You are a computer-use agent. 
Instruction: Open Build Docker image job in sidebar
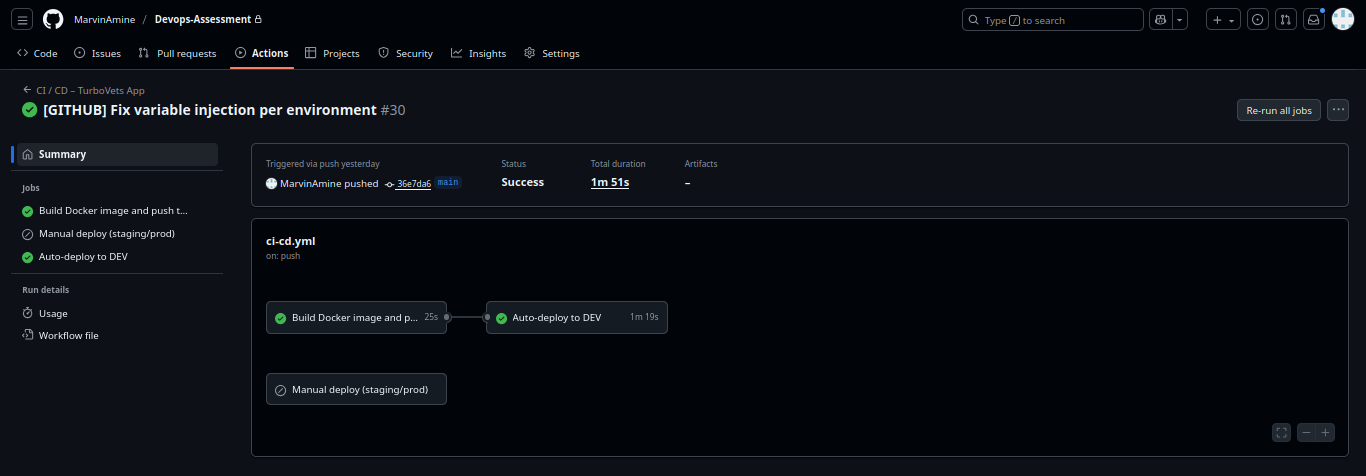(117, 211)
